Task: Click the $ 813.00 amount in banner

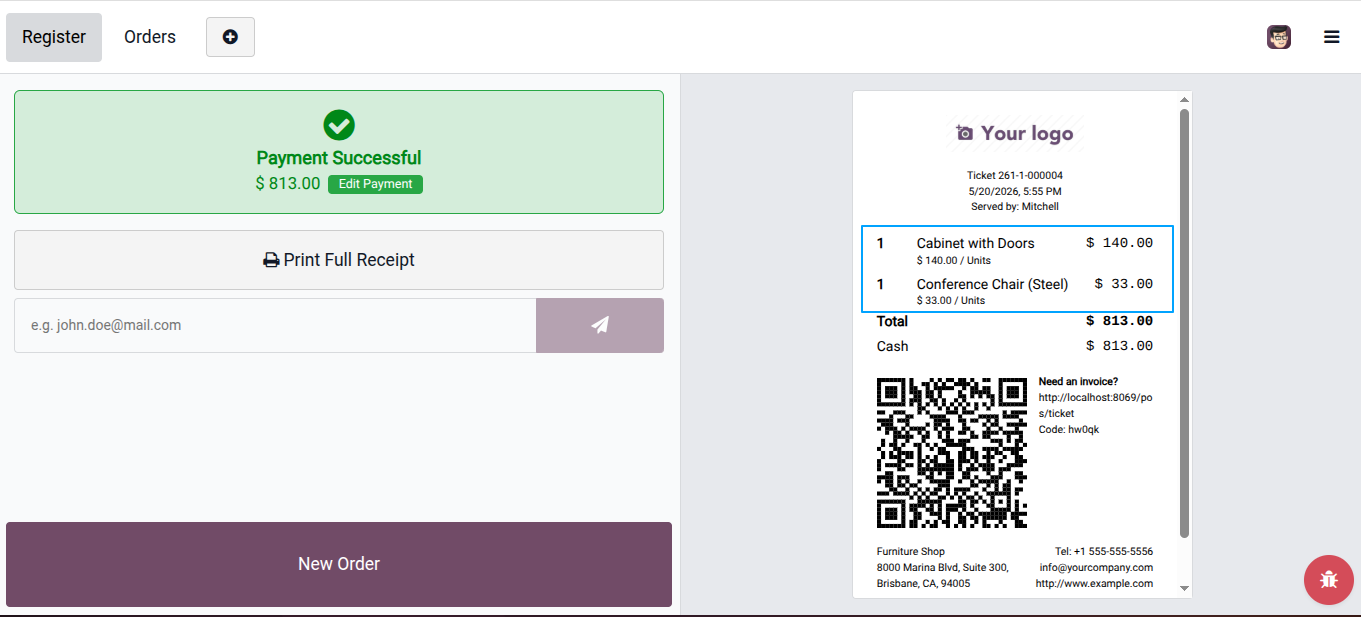Action: pyautogui.click(x=288, y=184)
